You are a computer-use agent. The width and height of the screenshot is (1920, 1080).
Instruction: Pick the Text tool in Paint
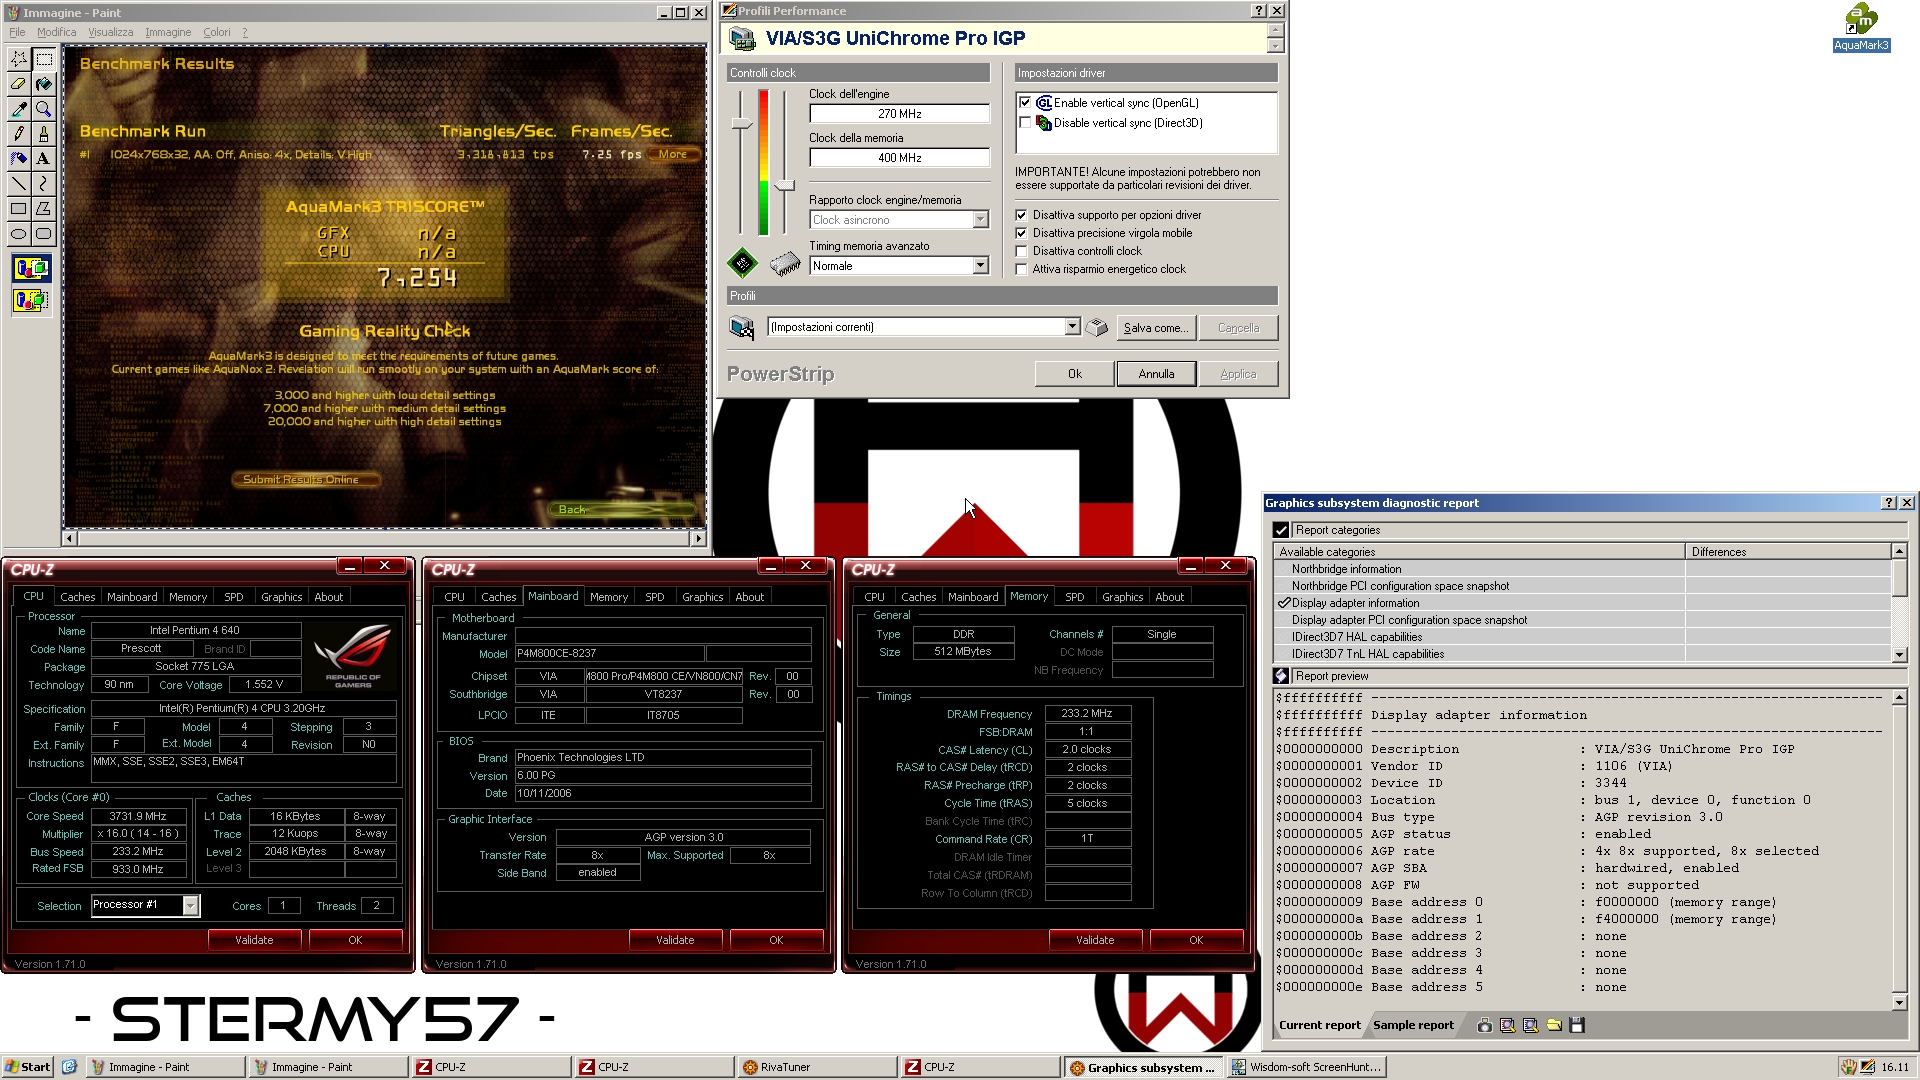pos(43,159)
